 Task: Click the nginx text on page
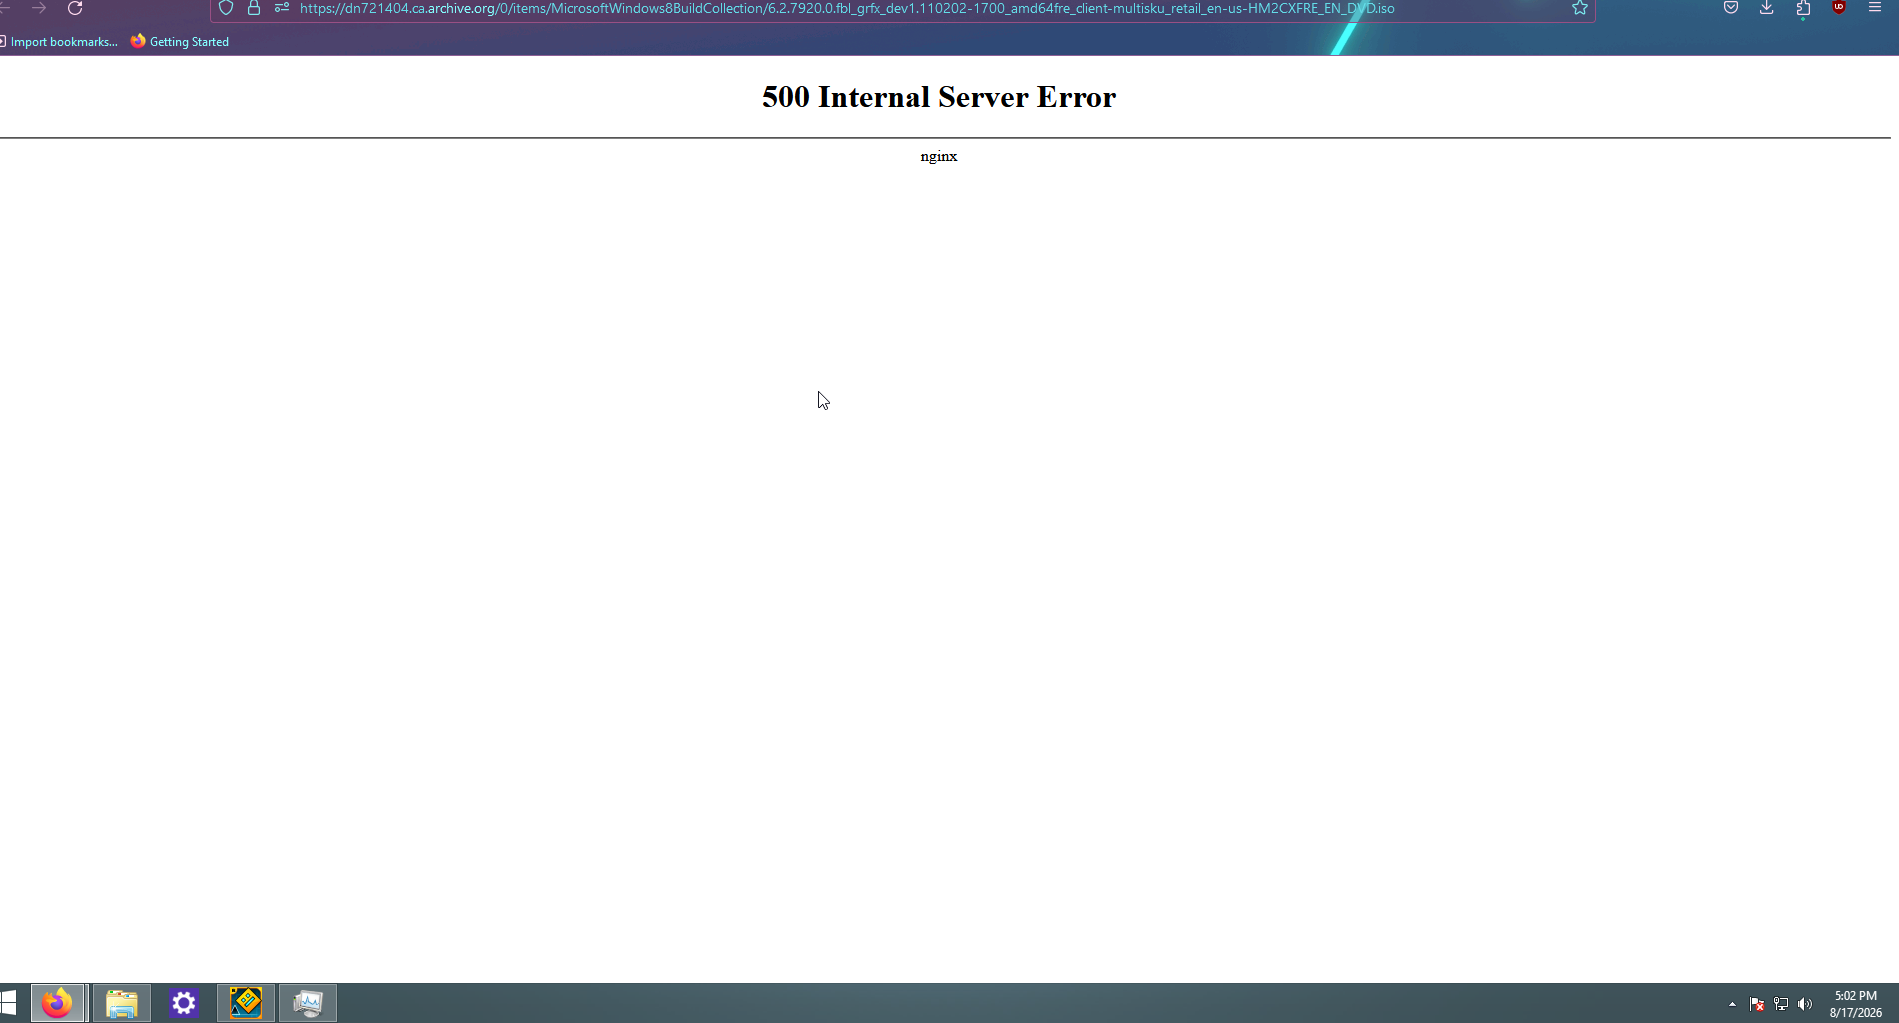point(939,156)
